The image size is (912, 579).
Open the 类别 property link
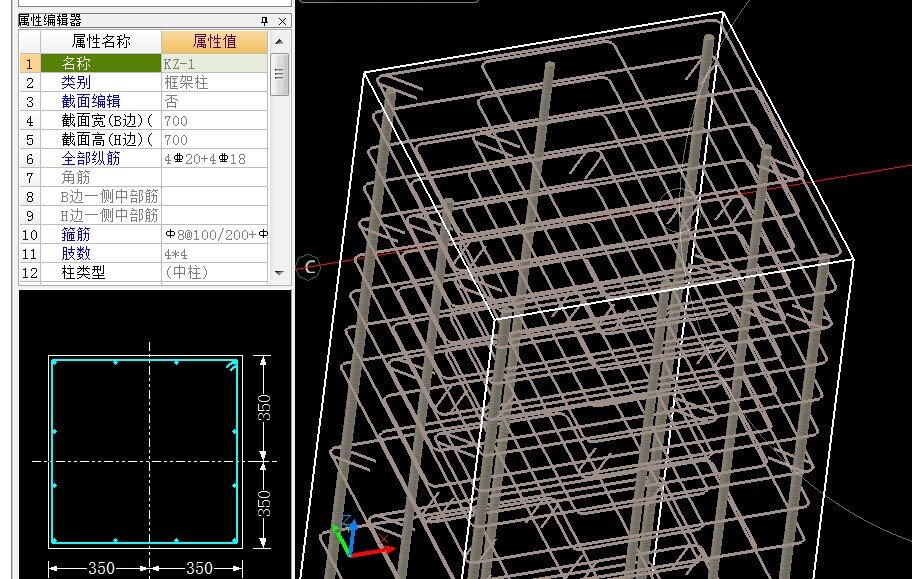pyautogui.click(x=76, y=82)
